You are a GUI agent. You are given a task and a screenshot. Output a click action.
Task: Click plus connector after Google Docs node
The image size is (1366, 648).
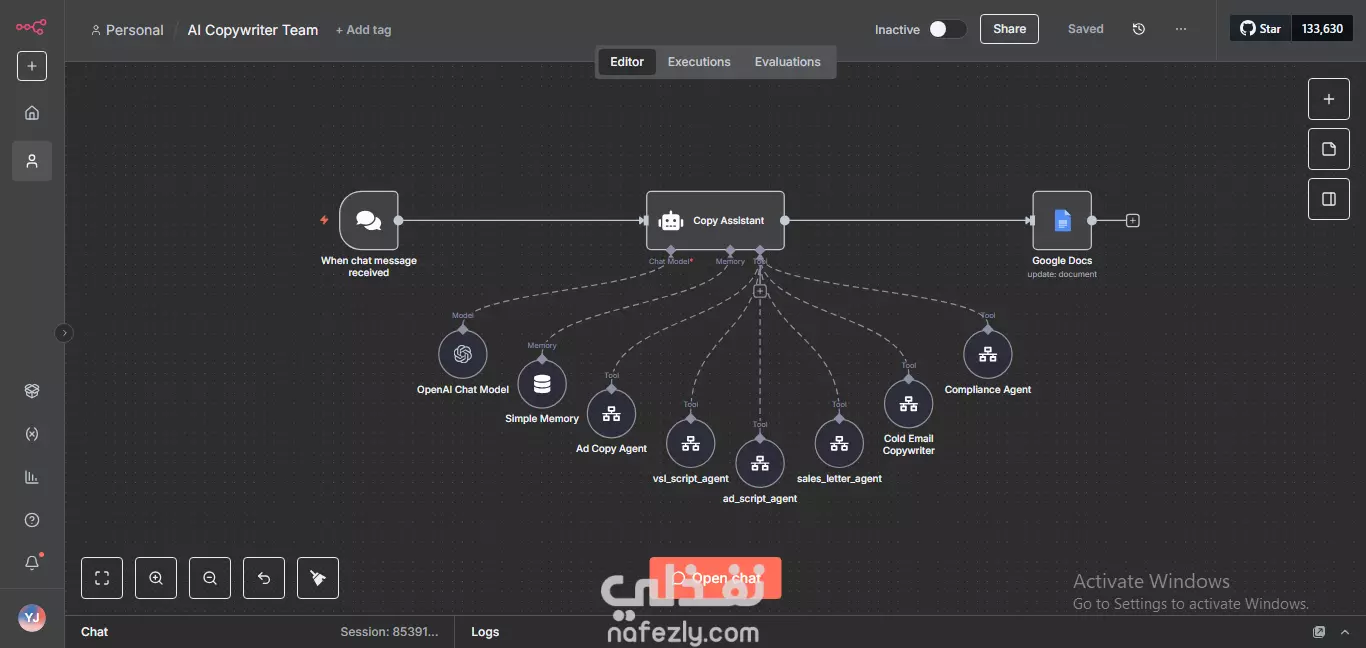pyautogui.click(x=1132, y=220)
